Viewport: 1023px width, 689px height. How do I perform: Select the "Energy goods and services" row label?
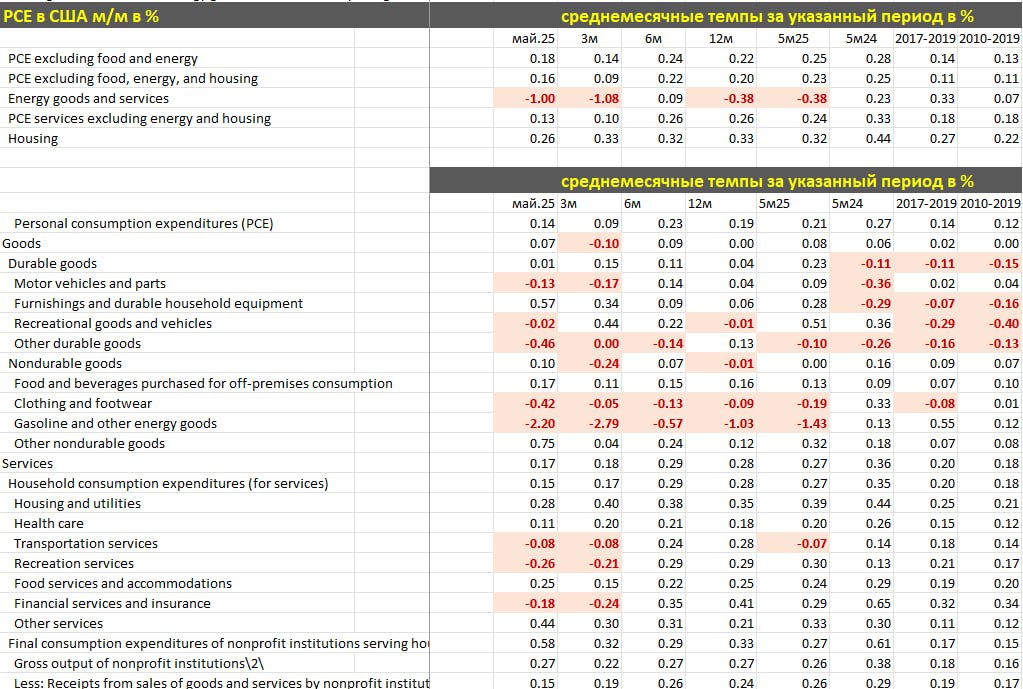tap(88, 99)
